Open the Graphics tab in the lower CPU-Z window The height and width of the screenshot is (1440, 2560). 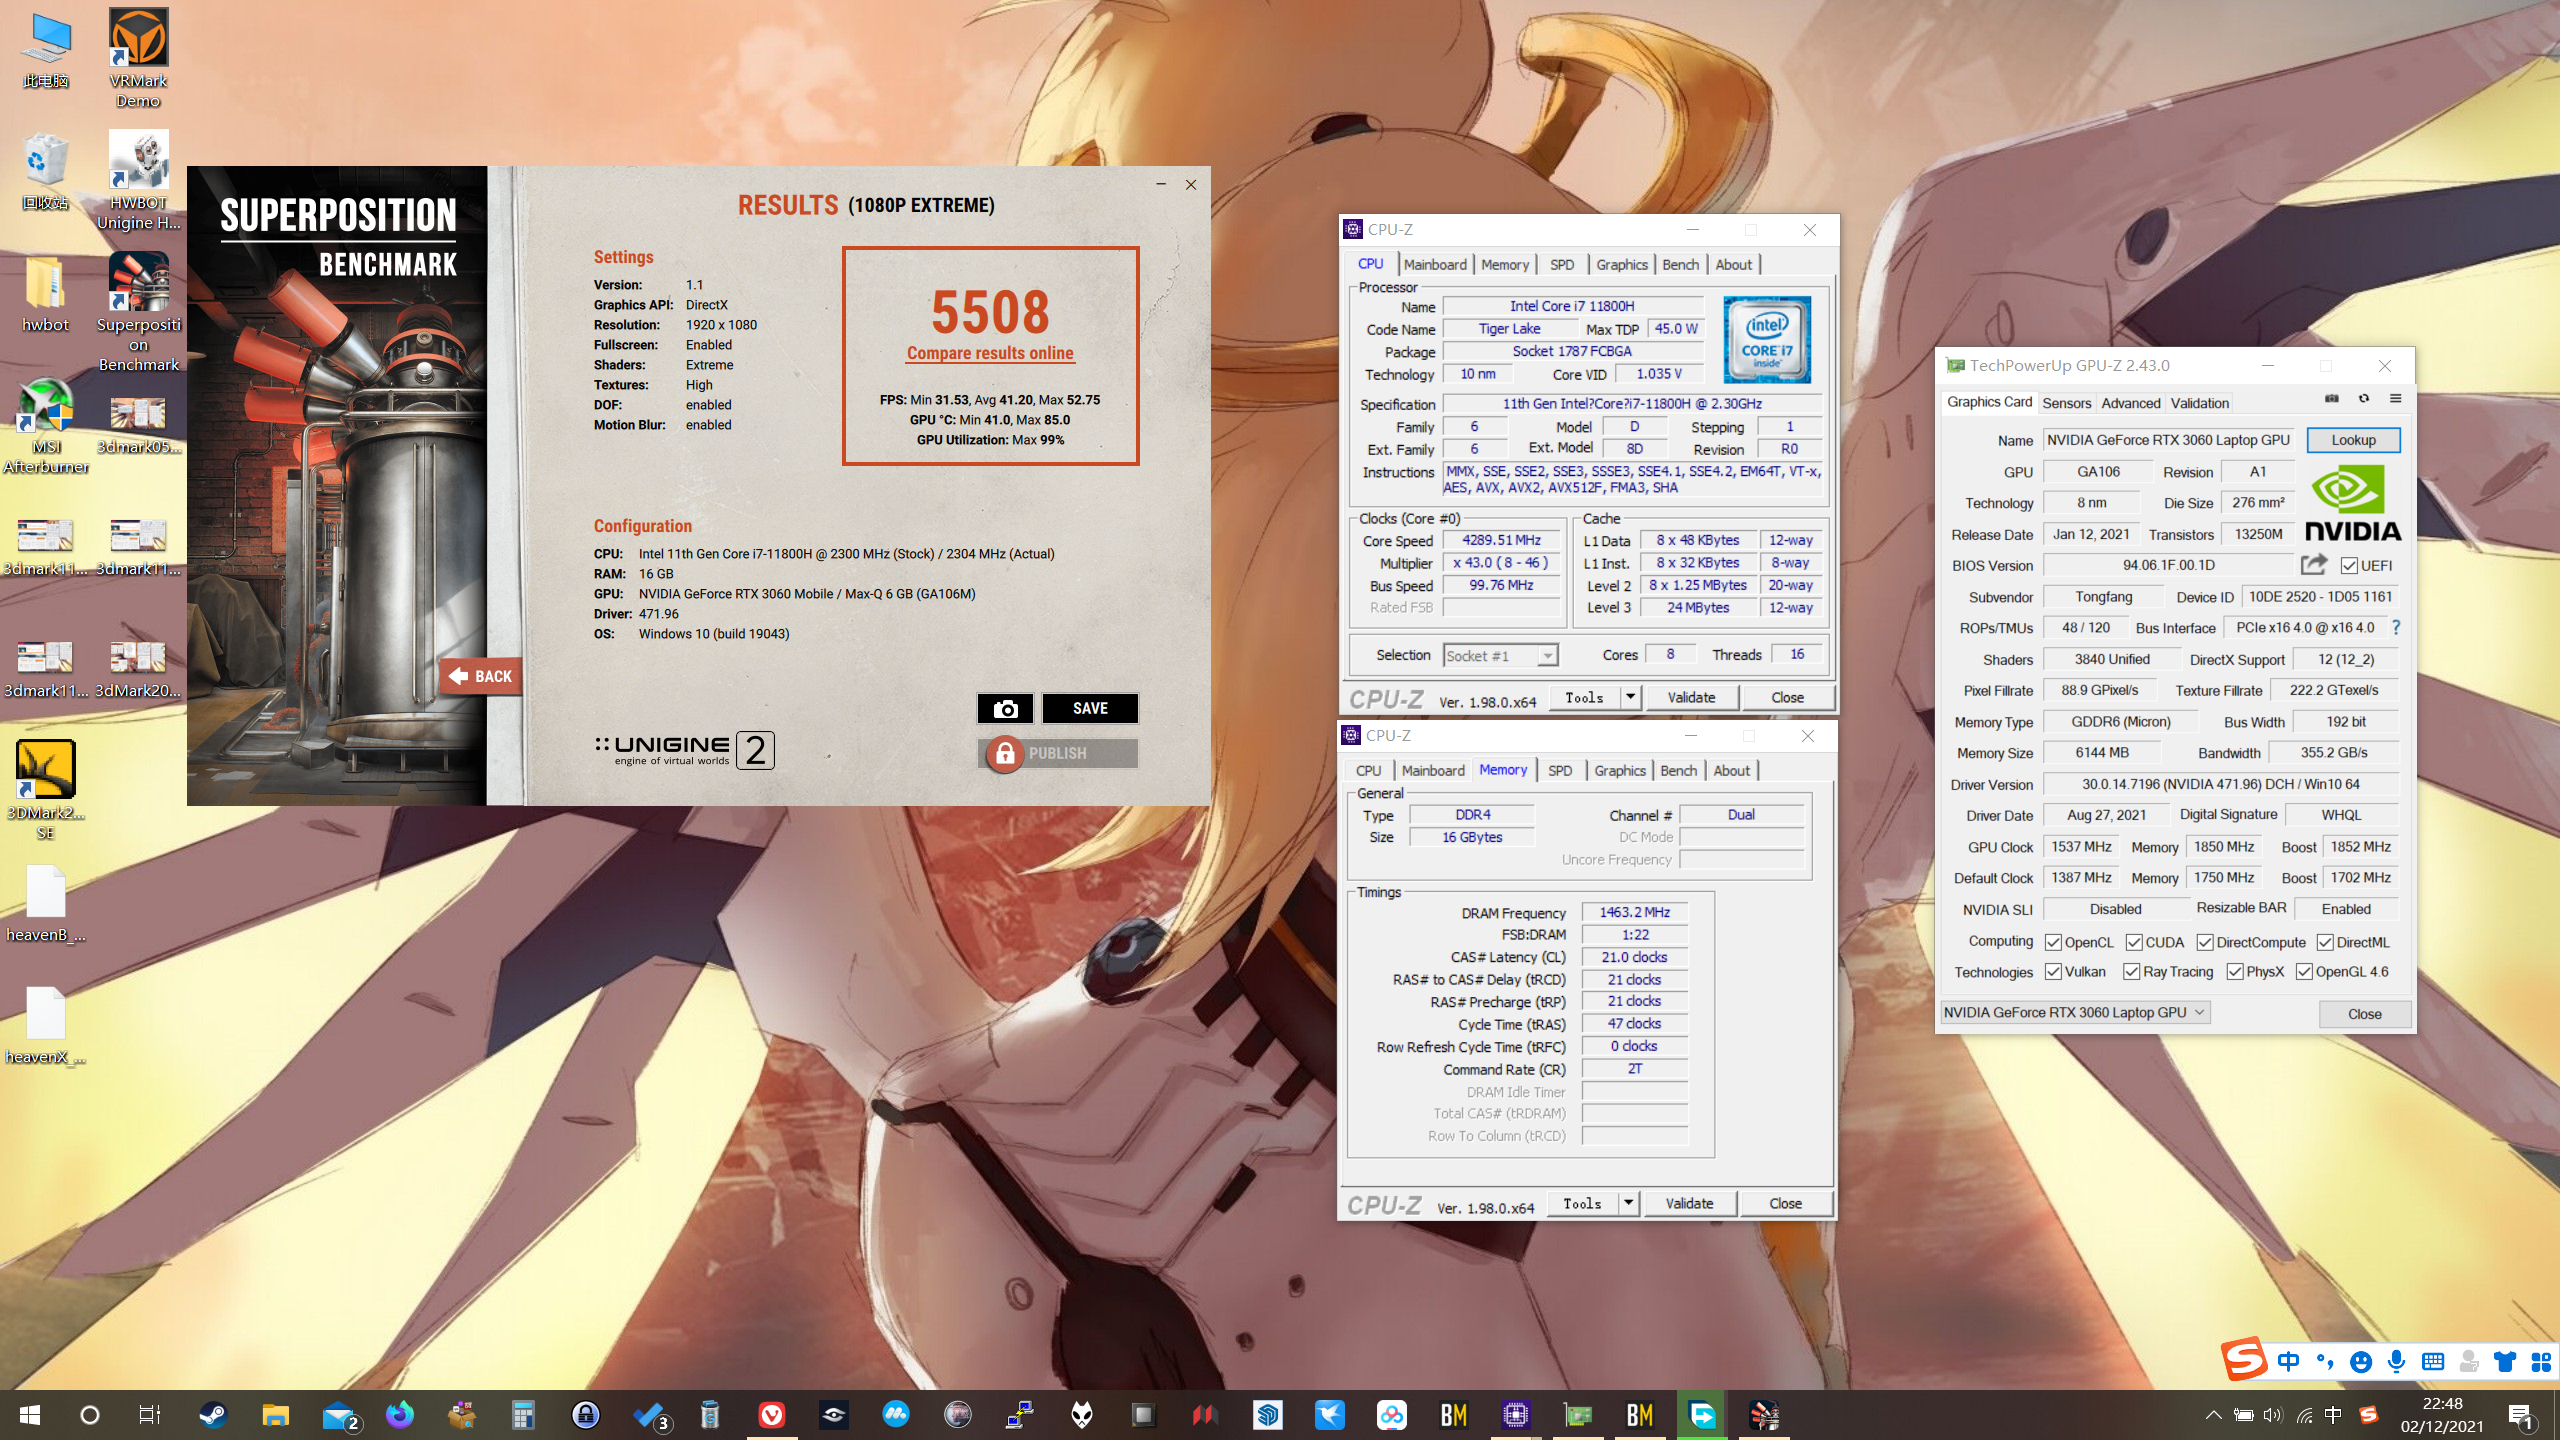[1620, 770]
